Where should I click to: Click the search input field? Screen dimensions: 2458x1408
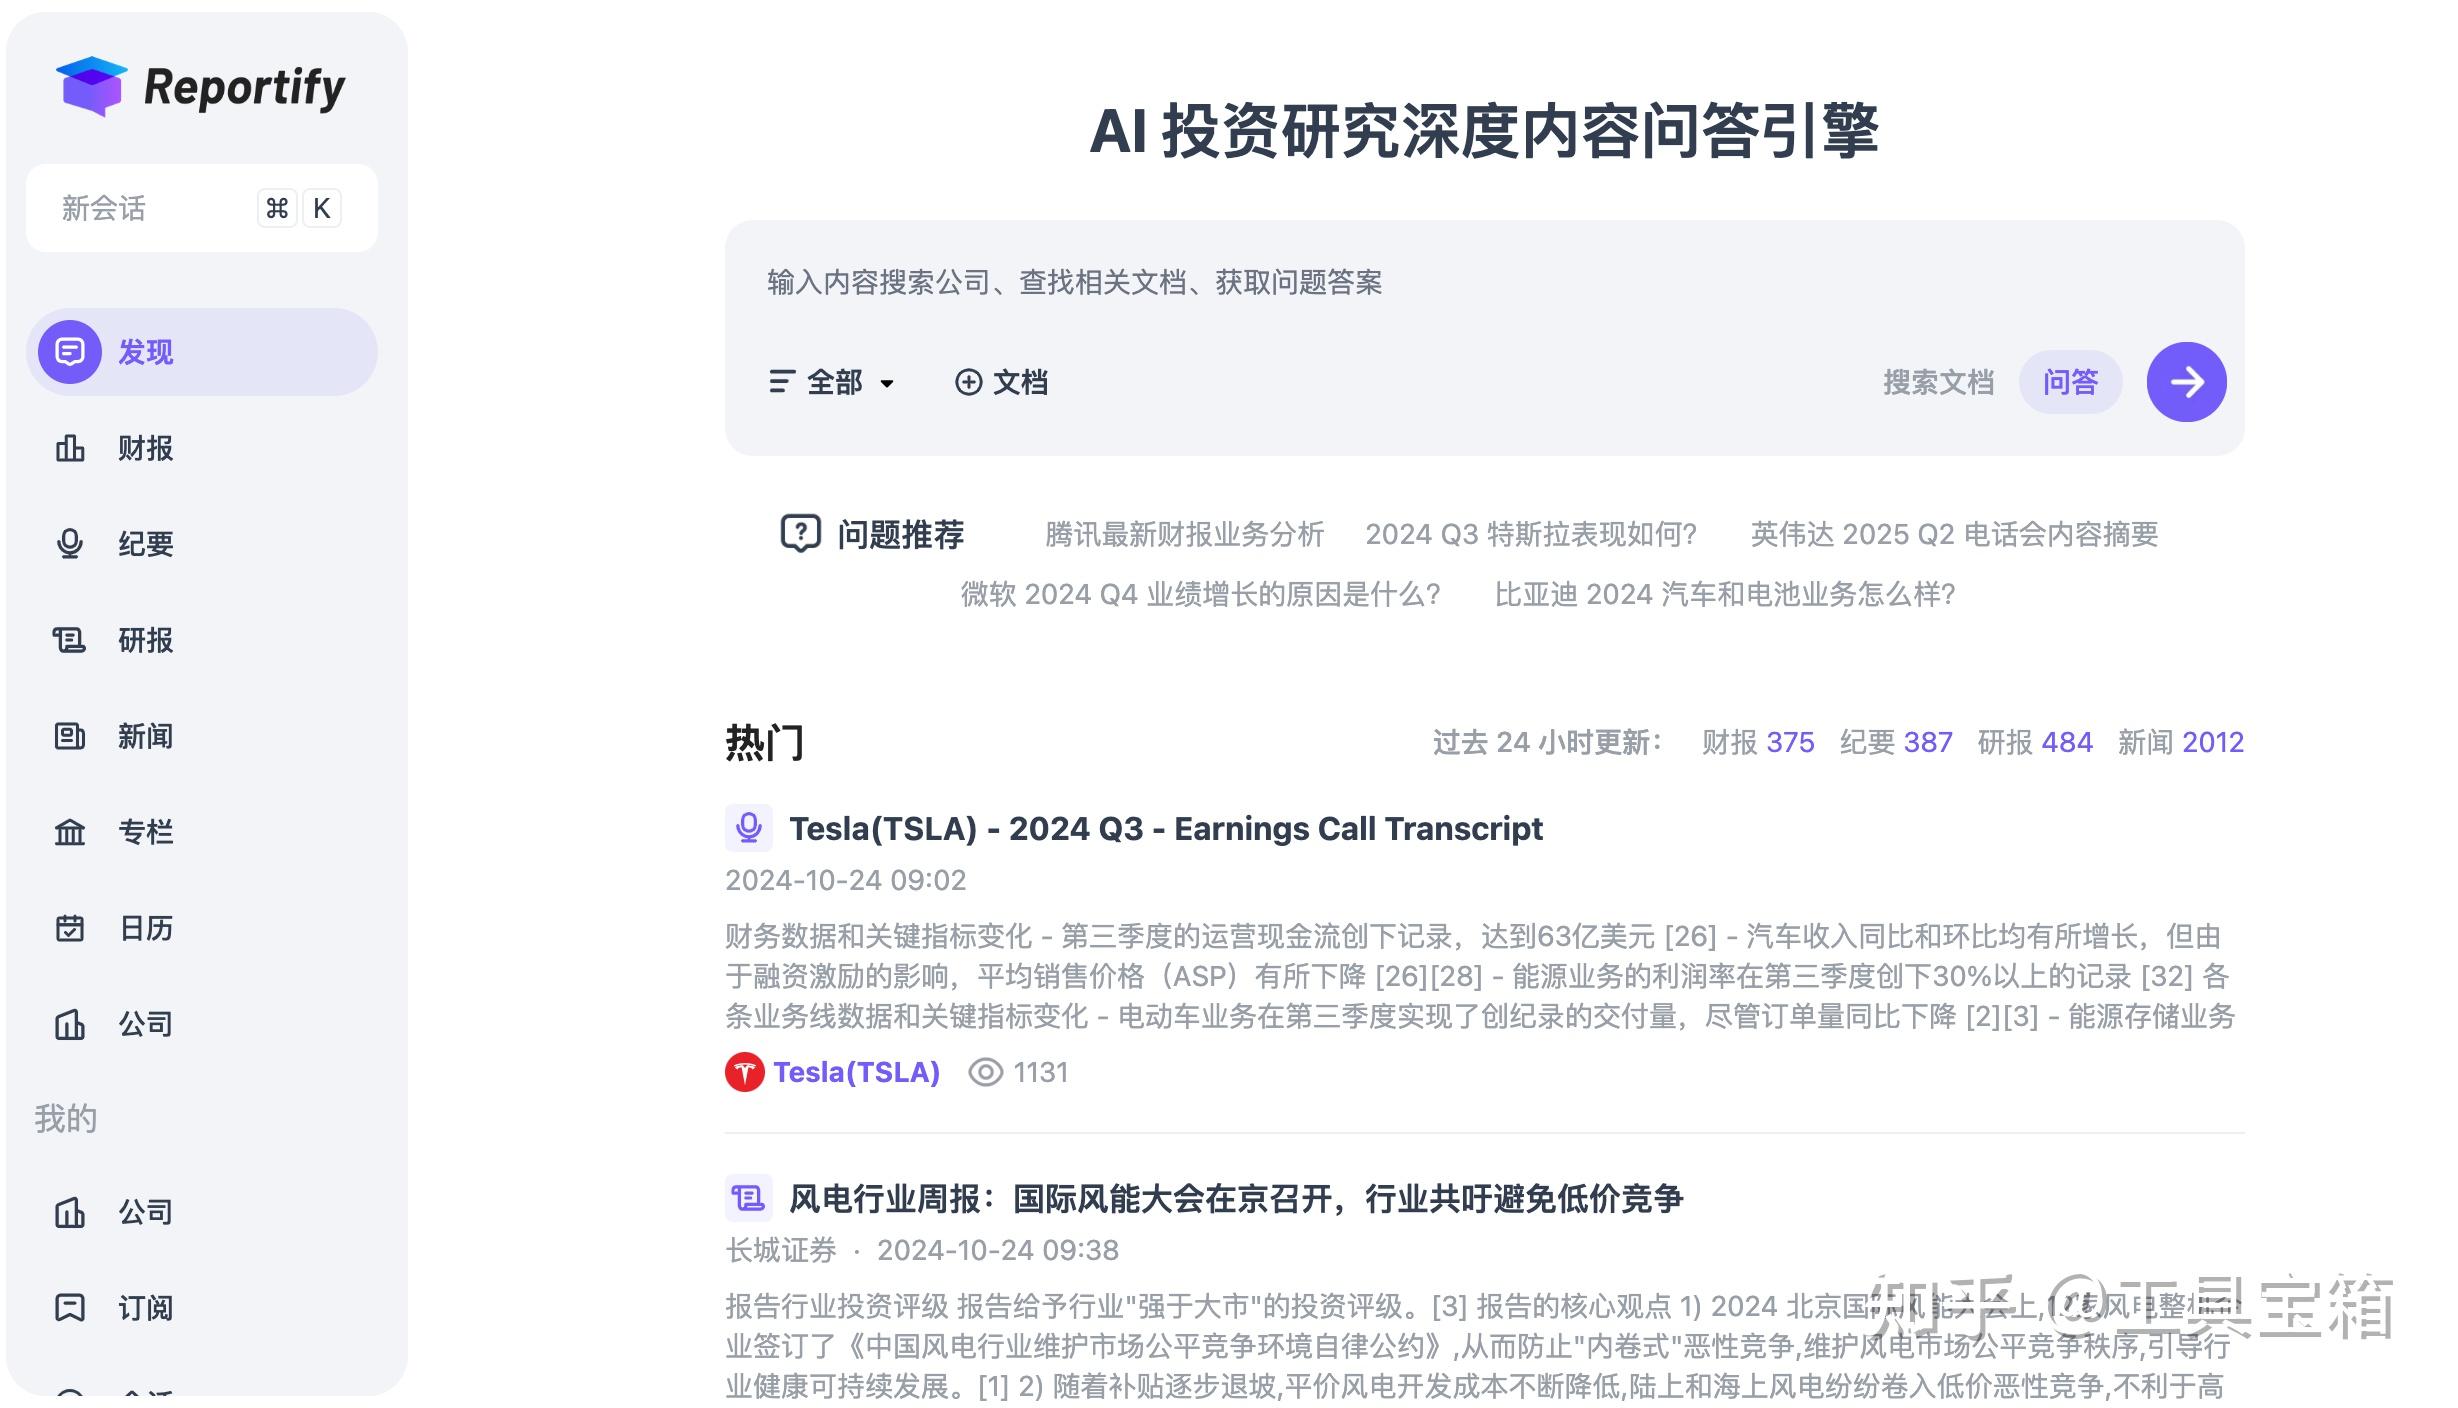(x=1200, y=283)
